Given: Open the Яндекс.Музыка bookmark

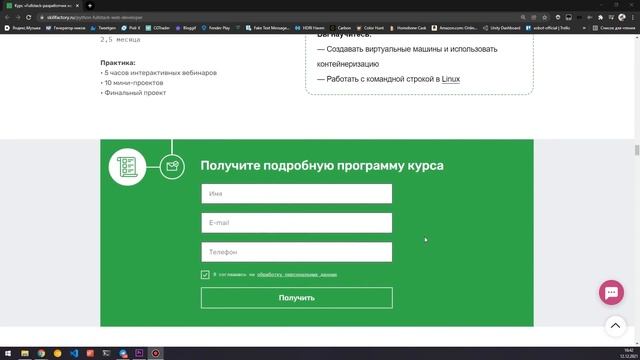Looking at the screenshot, I should pyautogui.click(x=22, y=28).
